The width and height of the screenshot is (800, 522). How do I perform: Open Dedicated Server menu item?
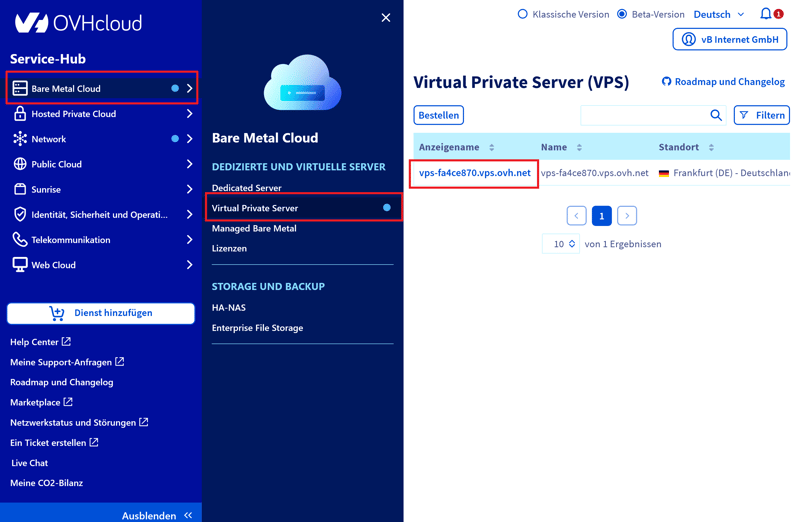coord(247,188)
